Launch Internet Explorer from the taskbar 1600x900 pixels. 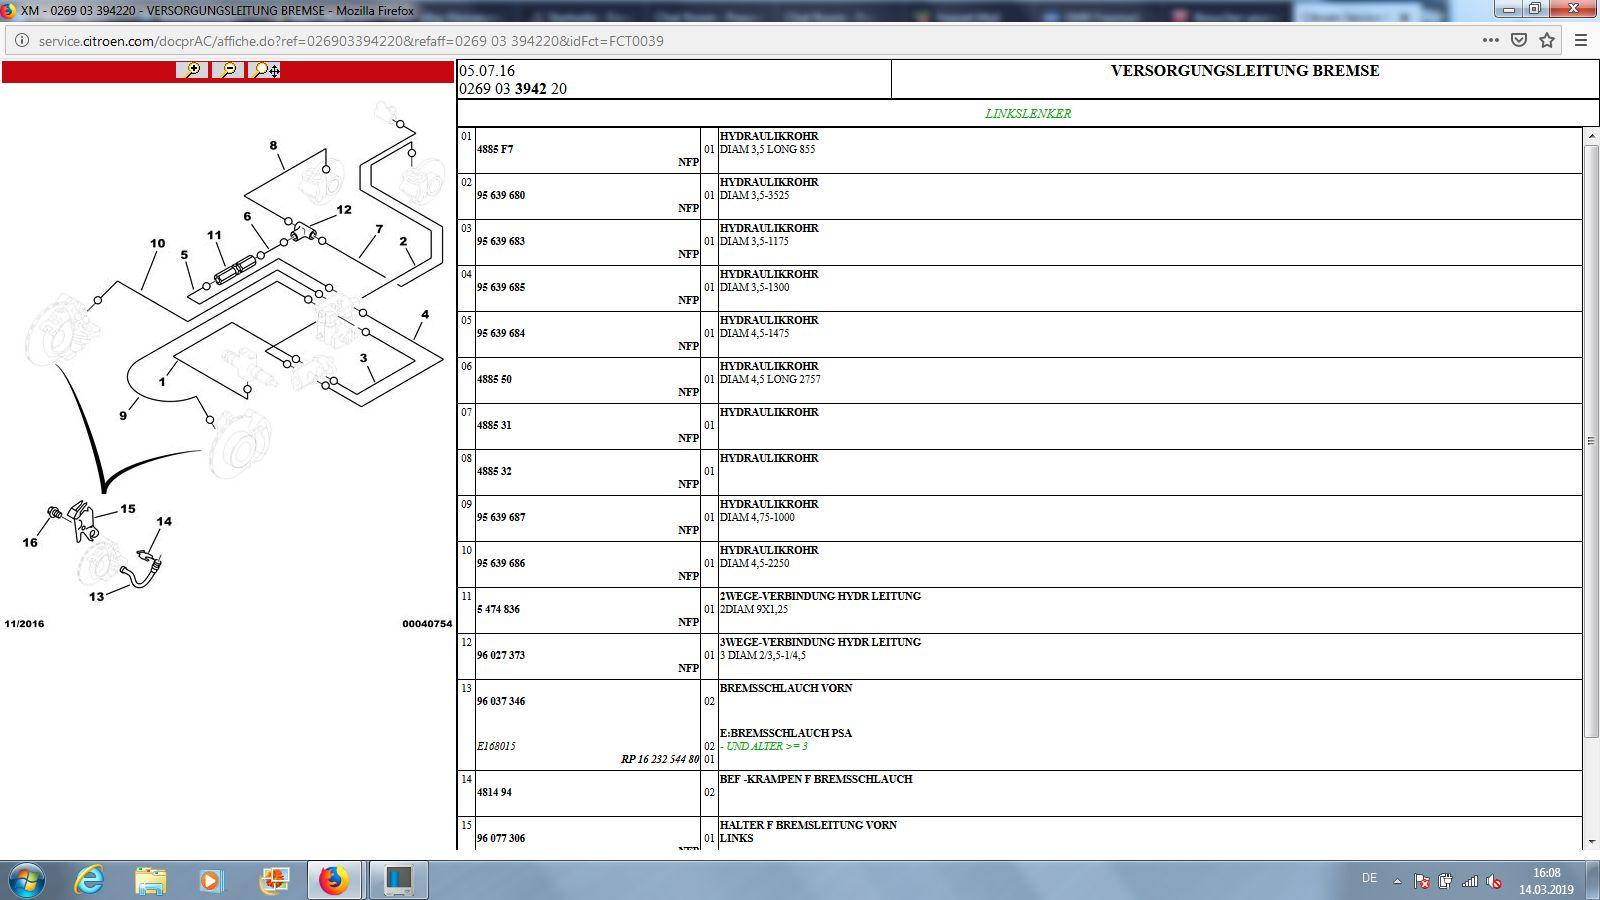tap(90, 881)
